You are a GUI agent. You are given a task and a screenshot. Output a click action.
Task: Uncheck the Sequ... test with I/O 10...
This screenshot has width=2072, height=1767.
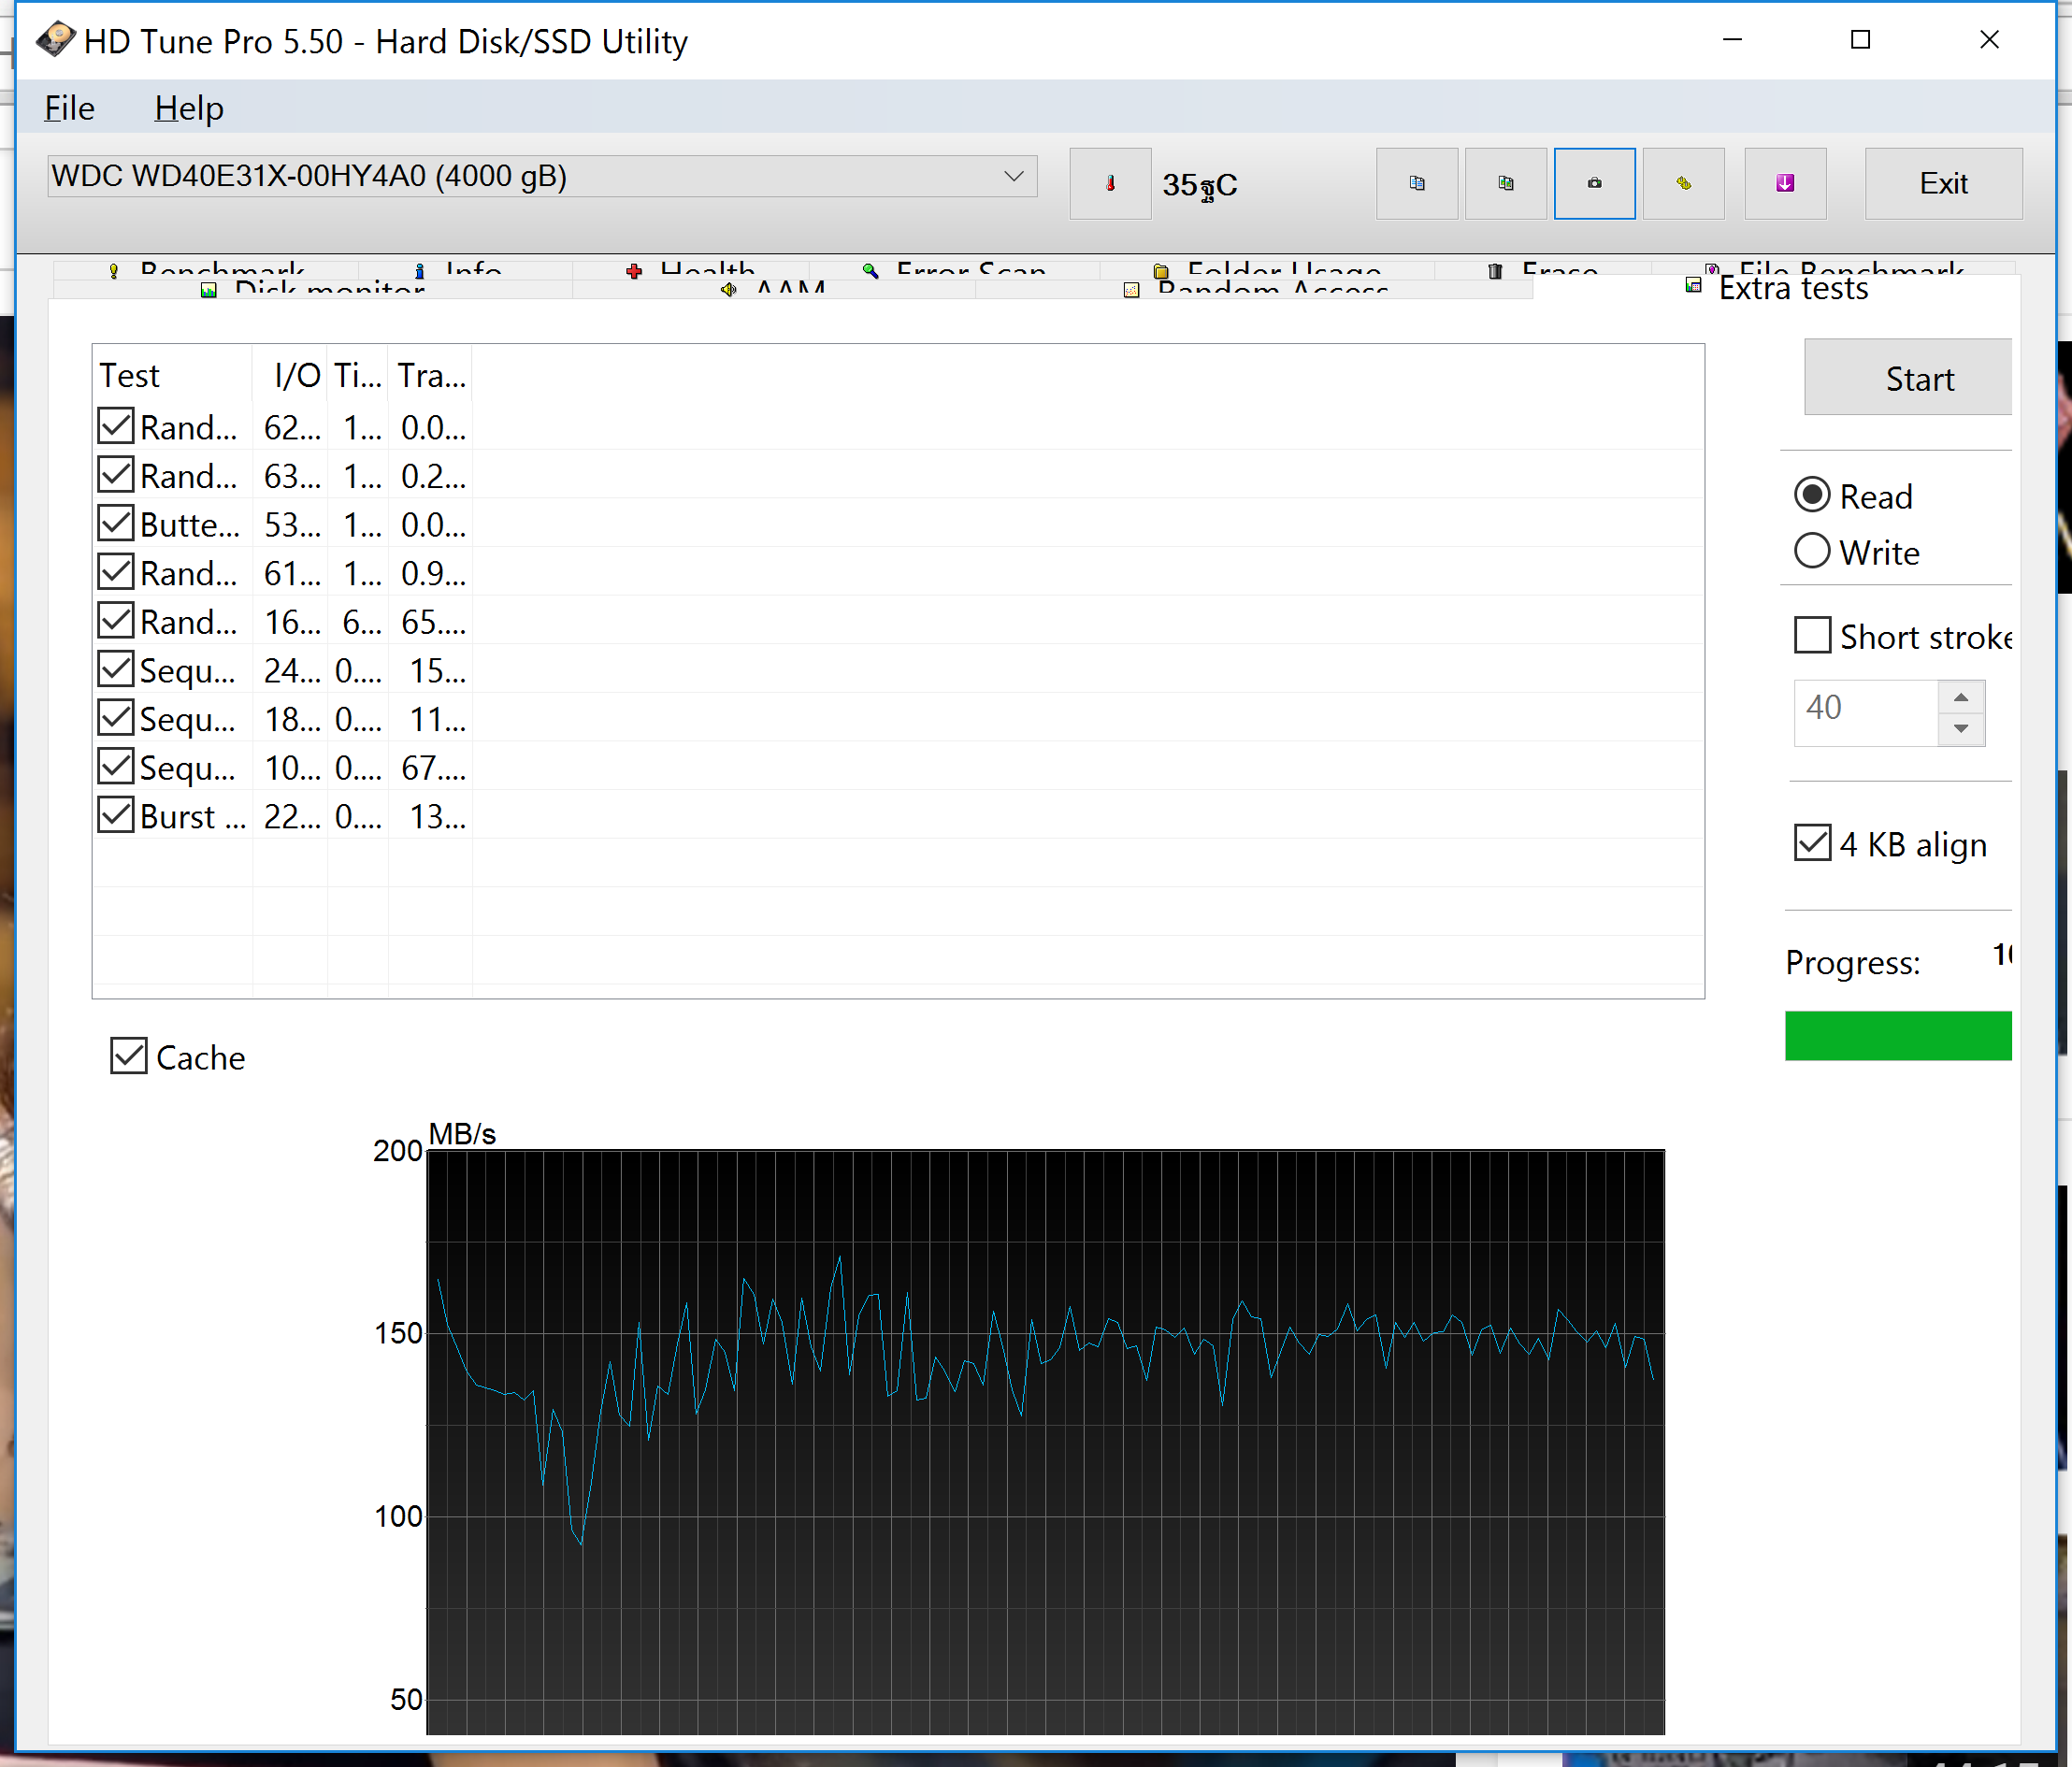point(116,767)
